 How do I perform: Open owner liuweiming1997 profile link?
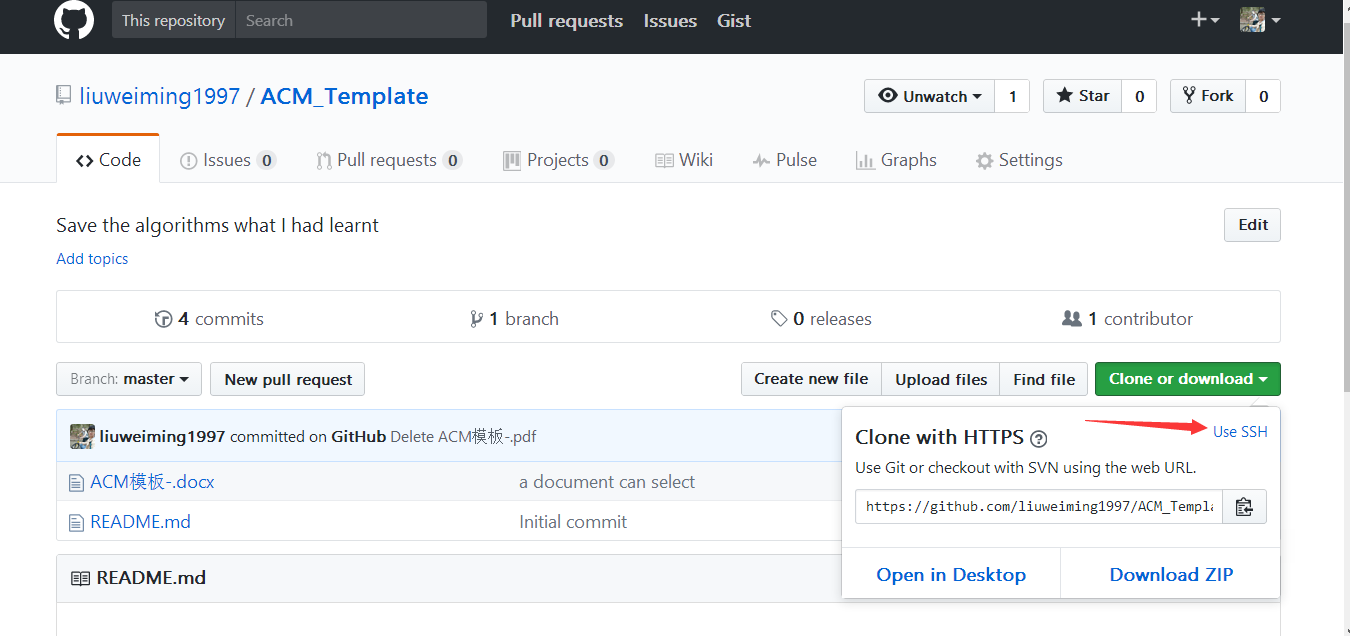click(x=160, y=96)
